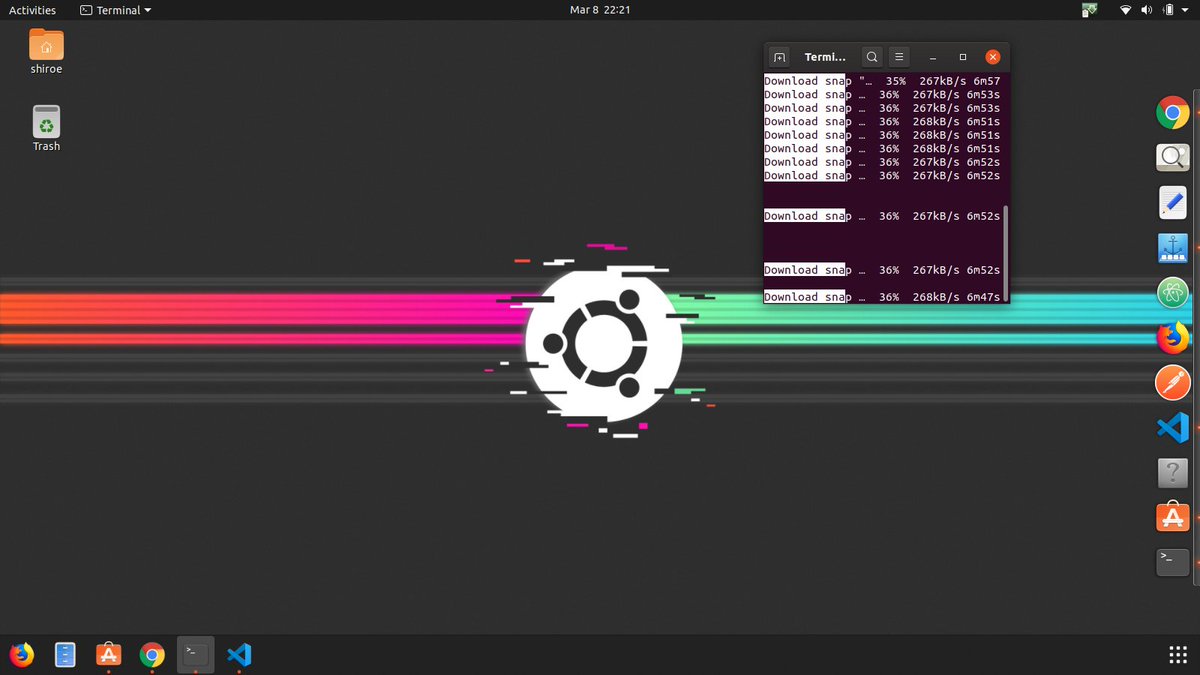
Task: Launch Postman from the right dock
Action: pyautogui.click(x=1172, y=382)
